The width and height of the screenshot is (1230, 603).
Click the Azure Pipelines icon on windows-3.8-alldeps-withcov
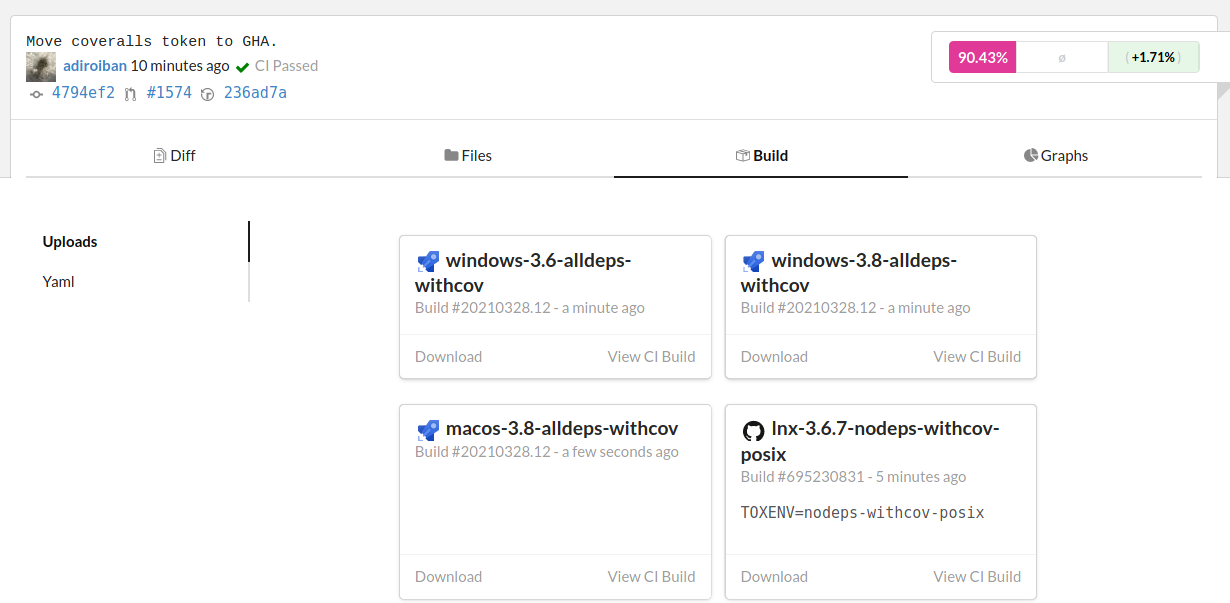[754, 262]
